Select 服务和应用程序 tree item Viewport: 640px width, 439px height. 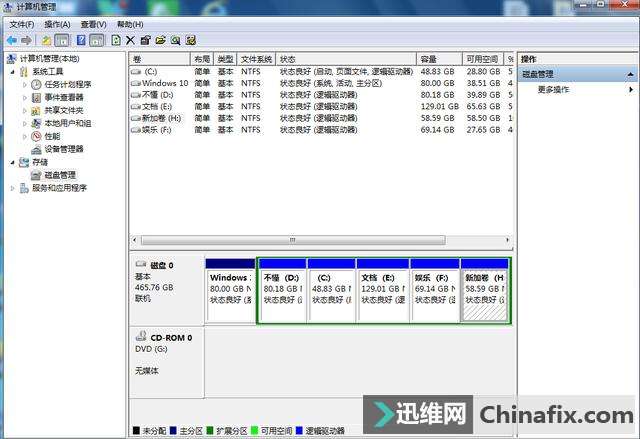click(x=60, y=188)
